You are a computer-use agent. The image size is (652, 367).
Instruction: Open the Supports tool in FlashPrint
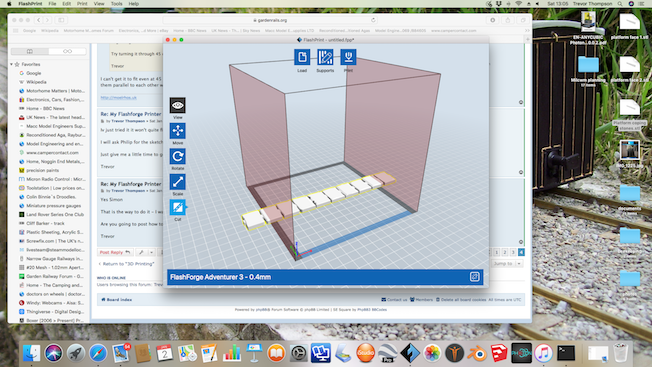click(x=325, y=57)
